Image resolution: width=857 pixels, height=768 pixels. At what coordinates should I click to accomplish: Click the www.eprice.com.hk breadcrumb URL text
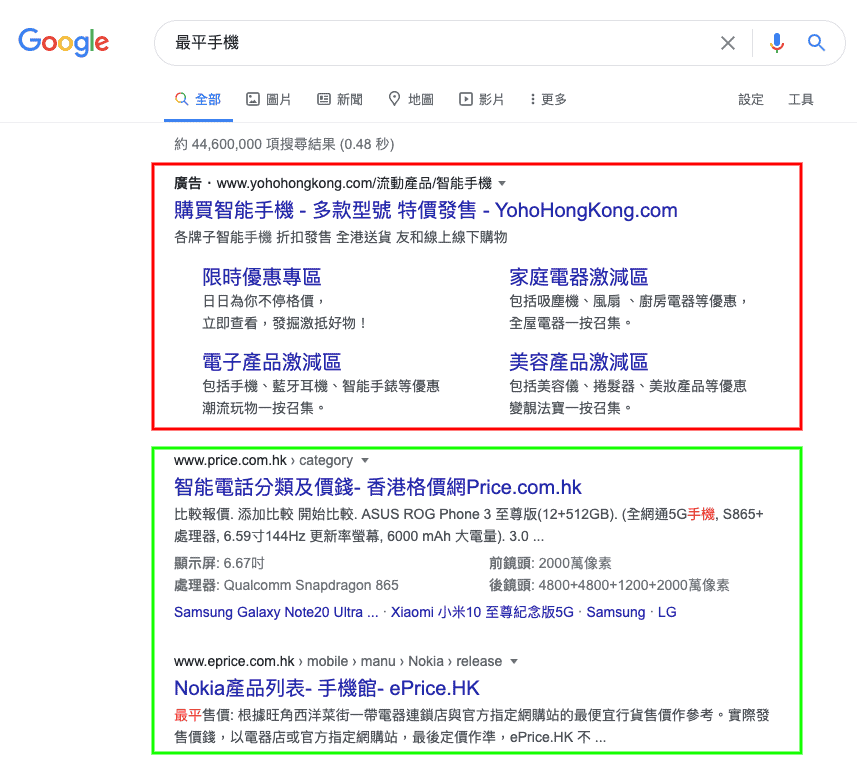[x=338, y=662]
